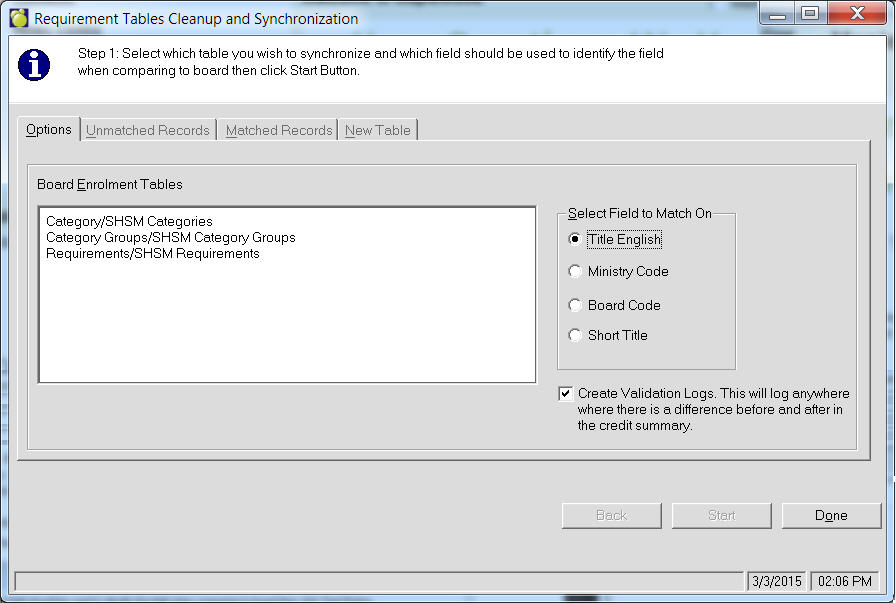Screen dimensions: 896x603
Task: Select the Board Code radio option
Action: point(575,306)
